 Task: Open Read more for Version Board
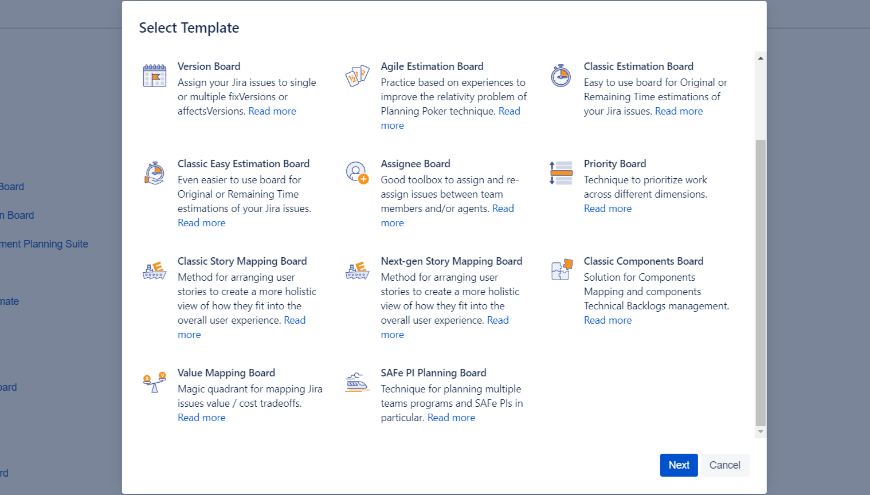[272, 111]
